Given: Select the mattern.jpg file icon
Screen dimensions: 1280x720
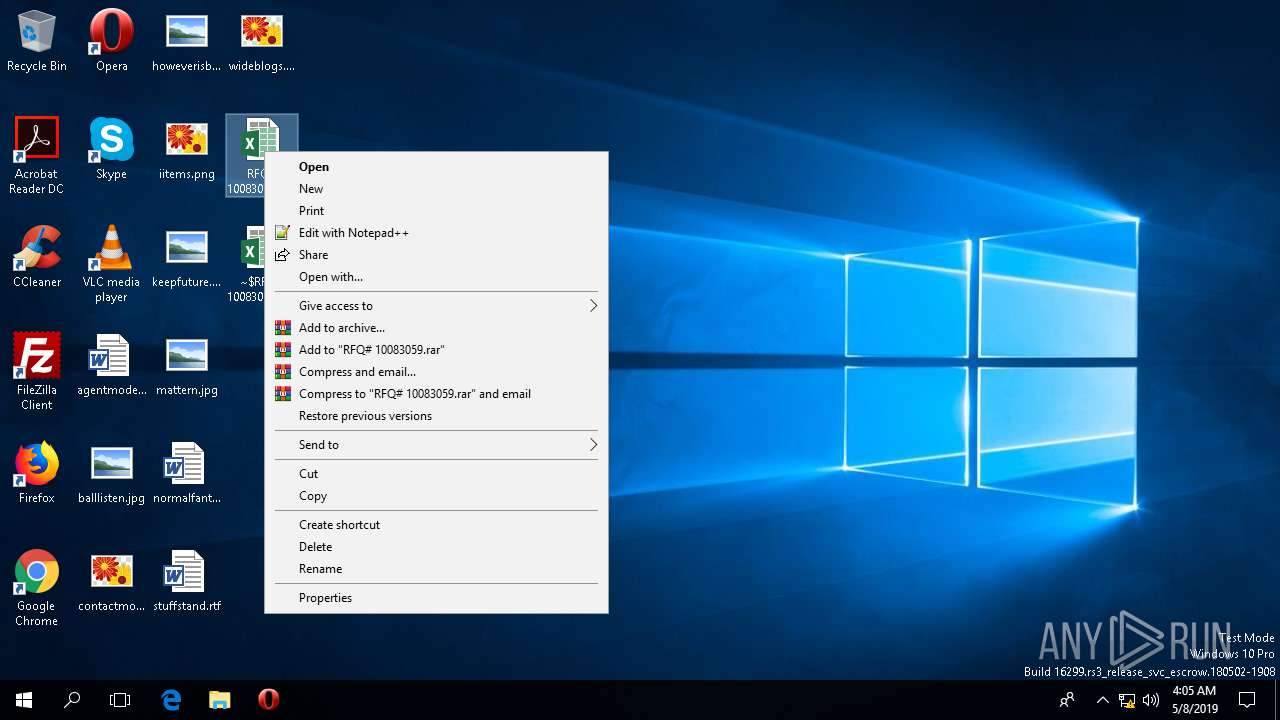Looking at the screenshot, I should (x=186, y=365).
